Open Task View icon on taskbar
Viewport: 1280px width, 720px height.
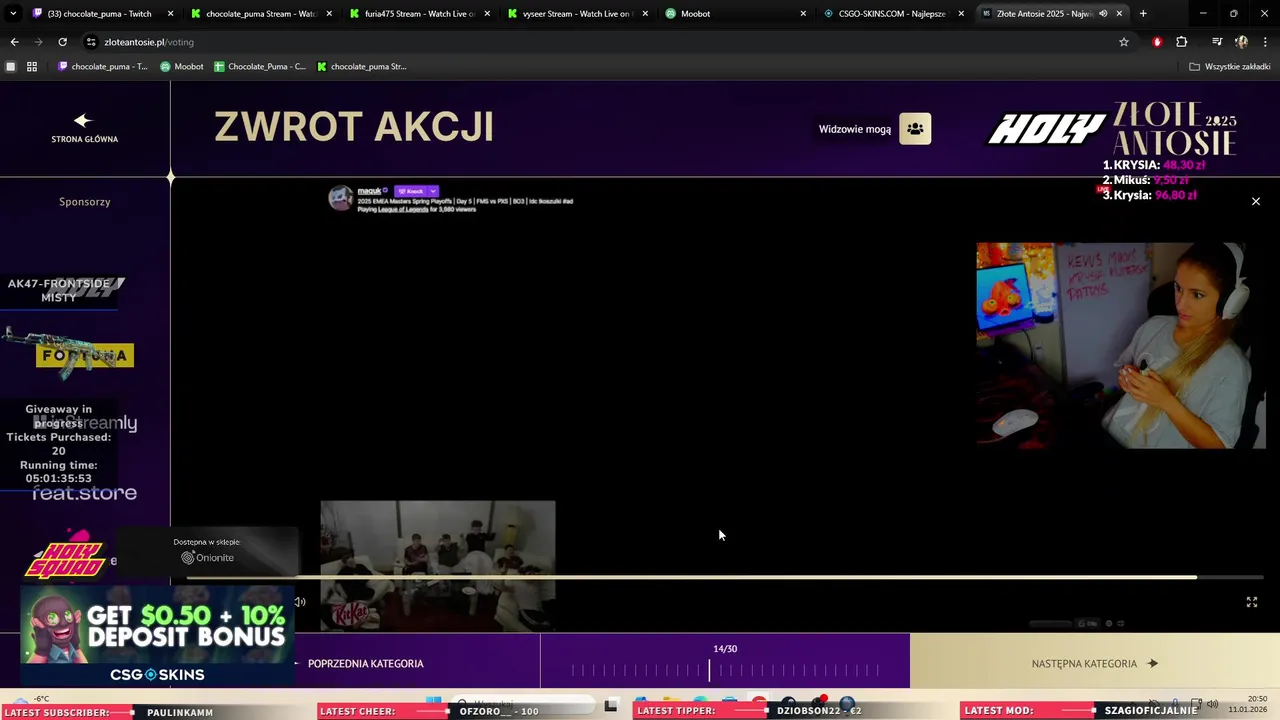(611, 705)
